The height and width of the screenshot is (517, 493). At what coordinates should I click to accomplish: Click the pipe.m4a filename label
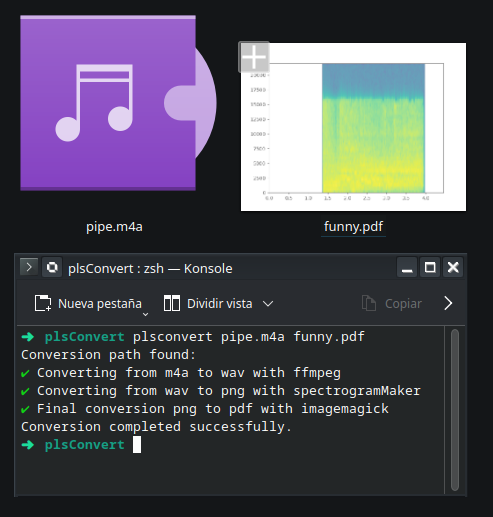[114, 227]
